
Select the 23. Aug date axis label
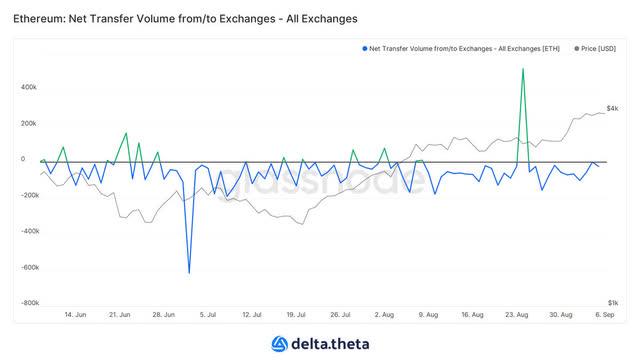point(517,315)
